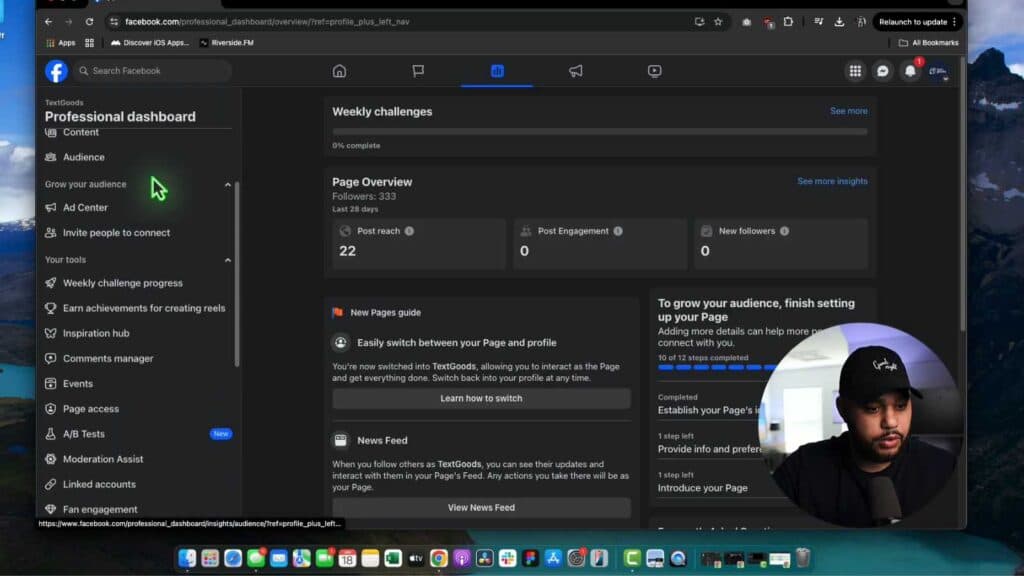Viewport: 1024px width, 576px height.
Task: Click the Weekly challenges progress bar
Action: tap(600, 132)
